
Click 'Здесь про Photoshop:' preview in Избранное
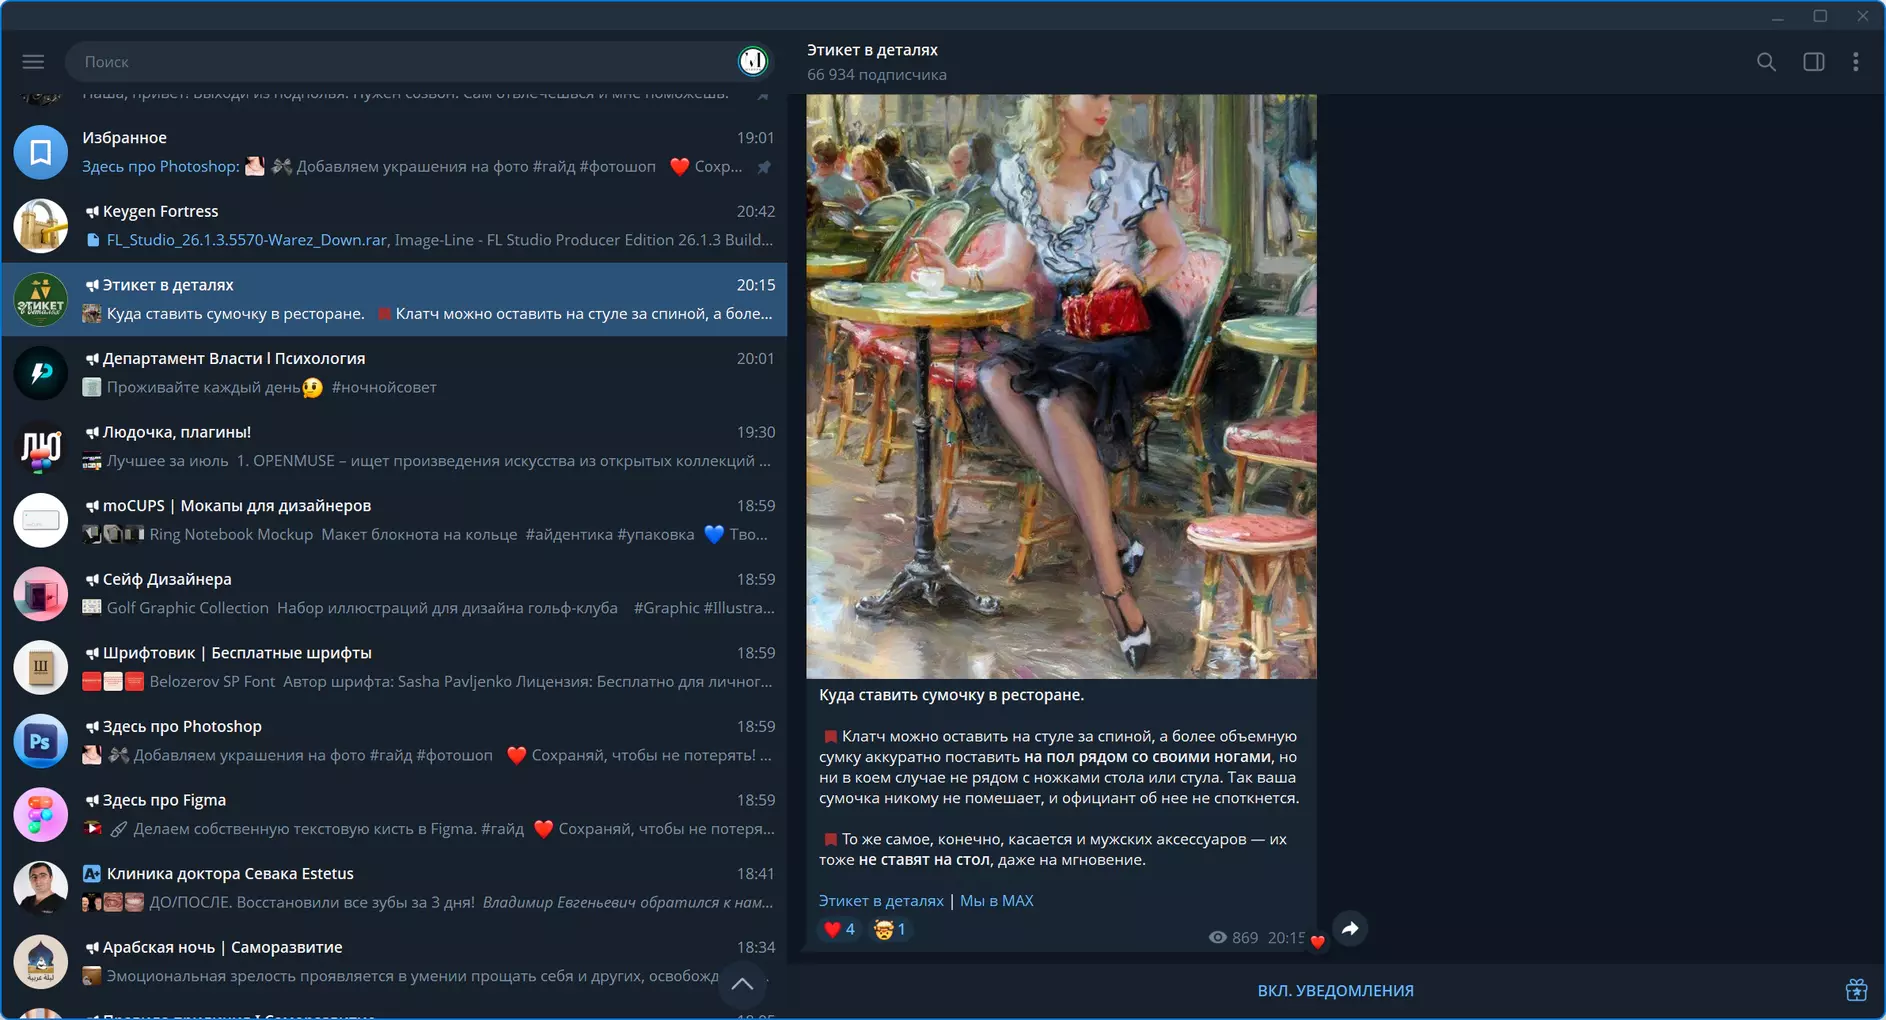coord(161,167)
